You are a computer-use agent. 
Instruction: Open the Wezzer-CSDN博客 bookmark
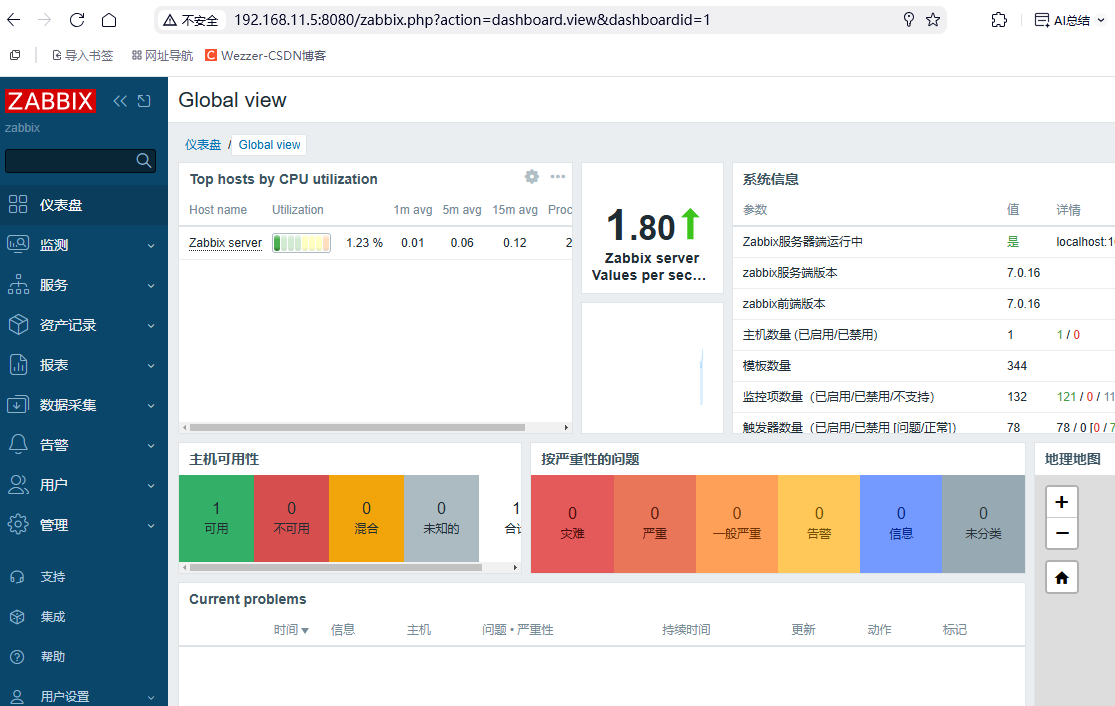tap(265, 55)
